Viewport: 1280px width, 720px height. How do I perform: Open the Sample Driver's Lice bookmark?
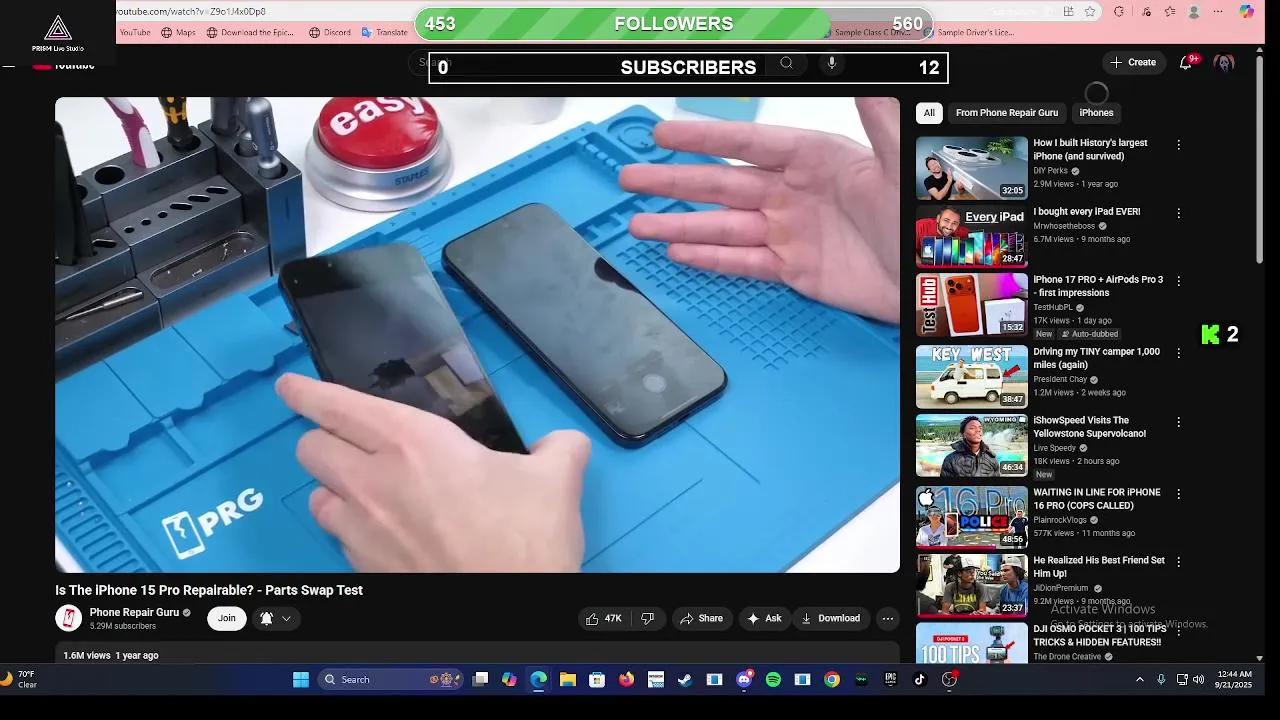click(x=969, y=32)
